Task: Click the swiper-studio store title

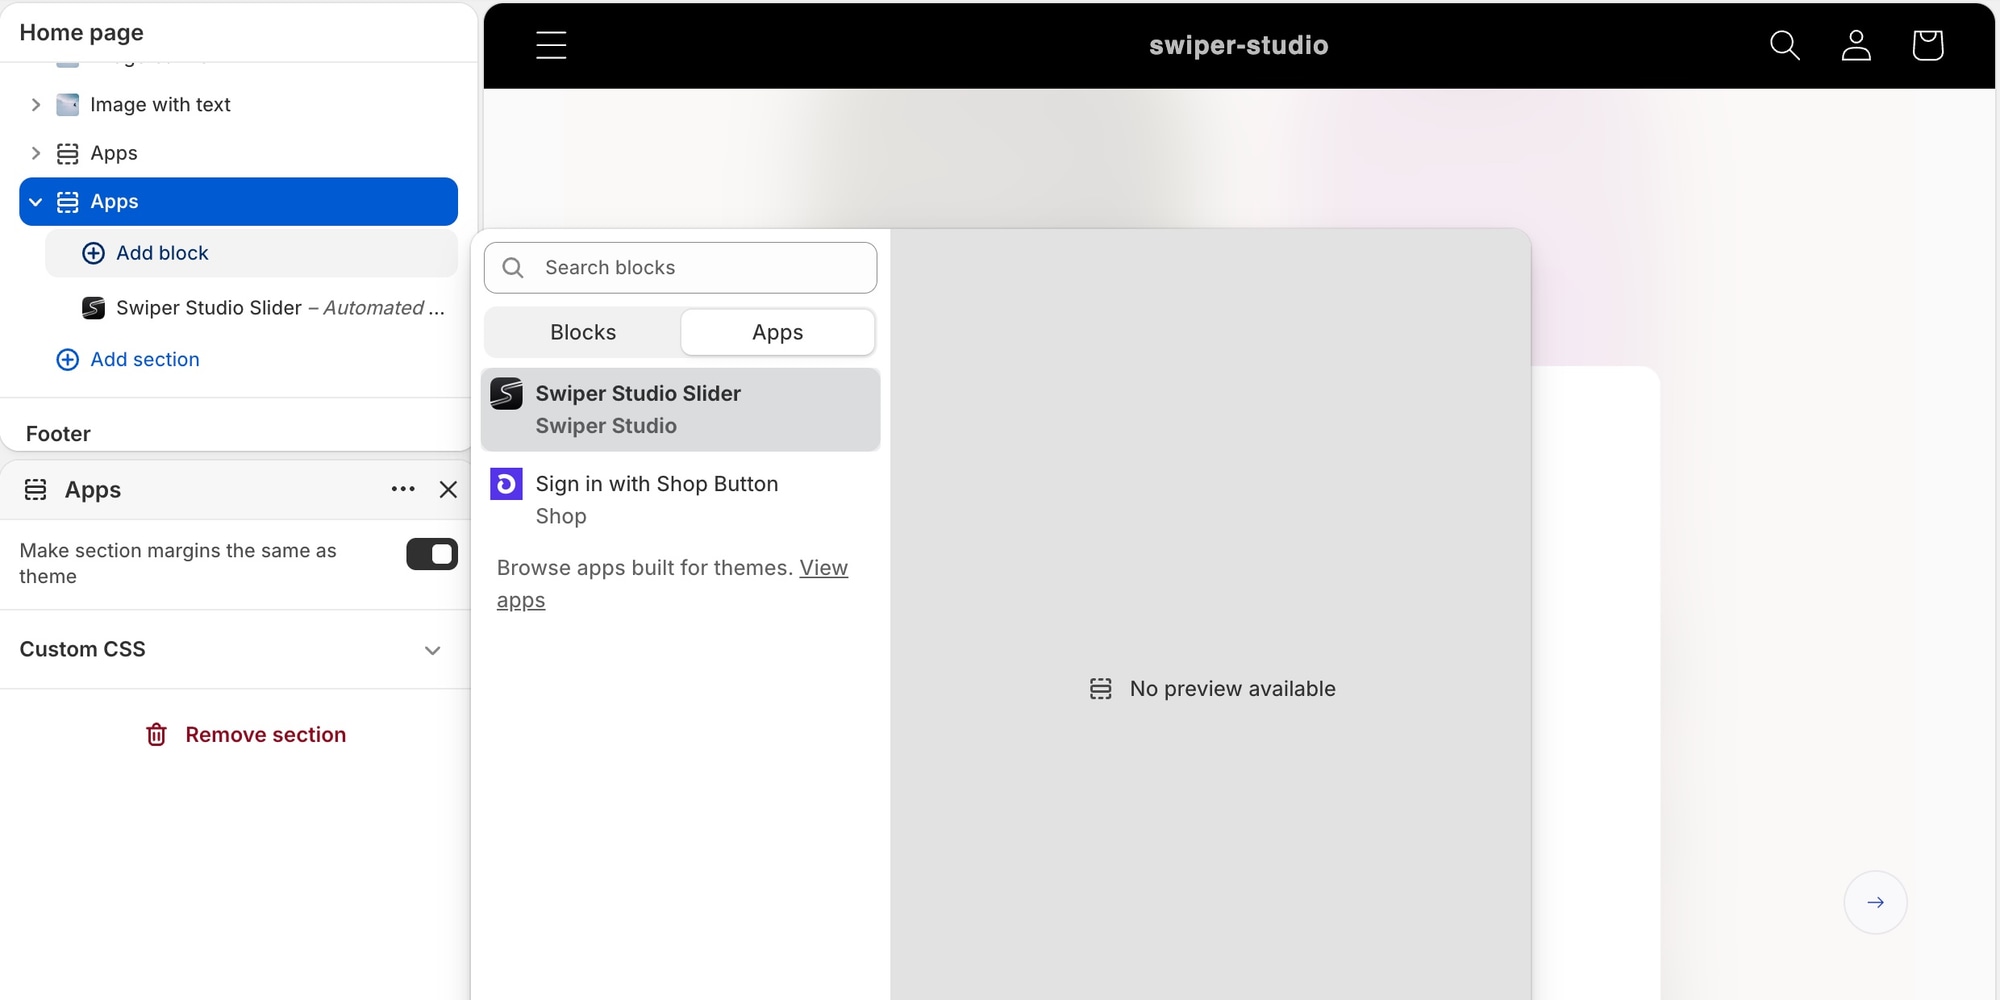Action: click(x=1238, y=45)
